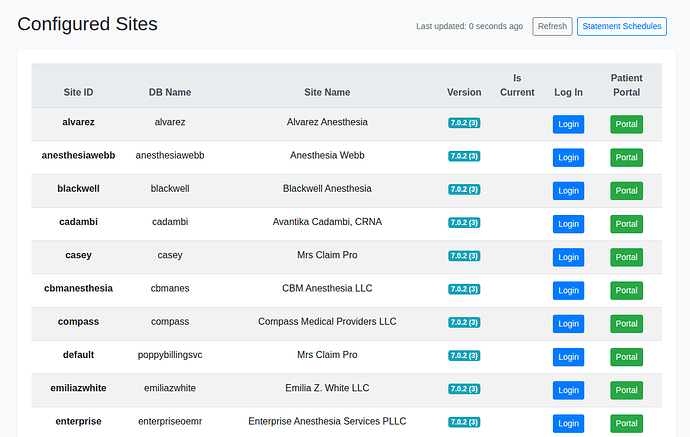Log in to the compass site
The width and height of the screenshot is (690, 437).
(x=569, y=323)
